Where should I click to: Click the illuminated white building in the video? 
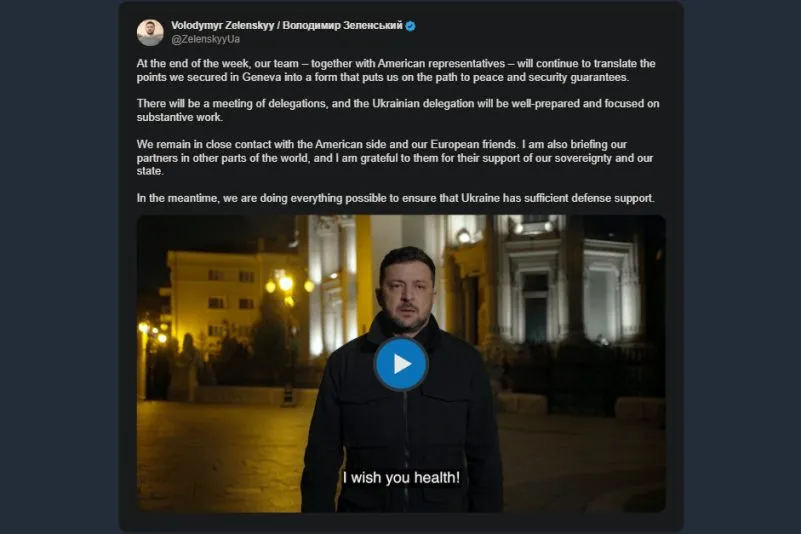pos(567,284)
